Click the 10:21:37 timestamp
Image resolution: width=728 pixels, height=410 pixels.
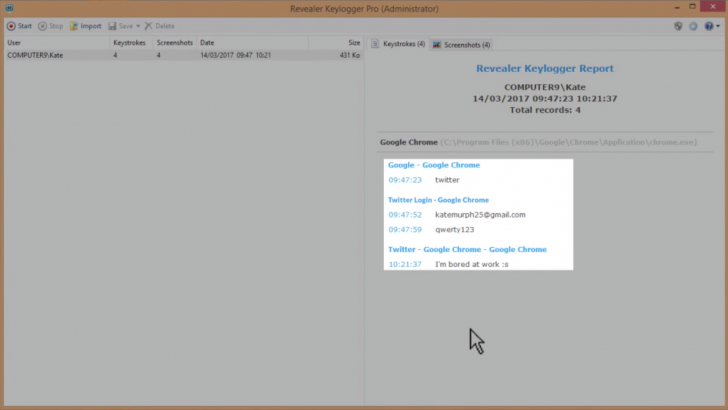pos(405,264)
